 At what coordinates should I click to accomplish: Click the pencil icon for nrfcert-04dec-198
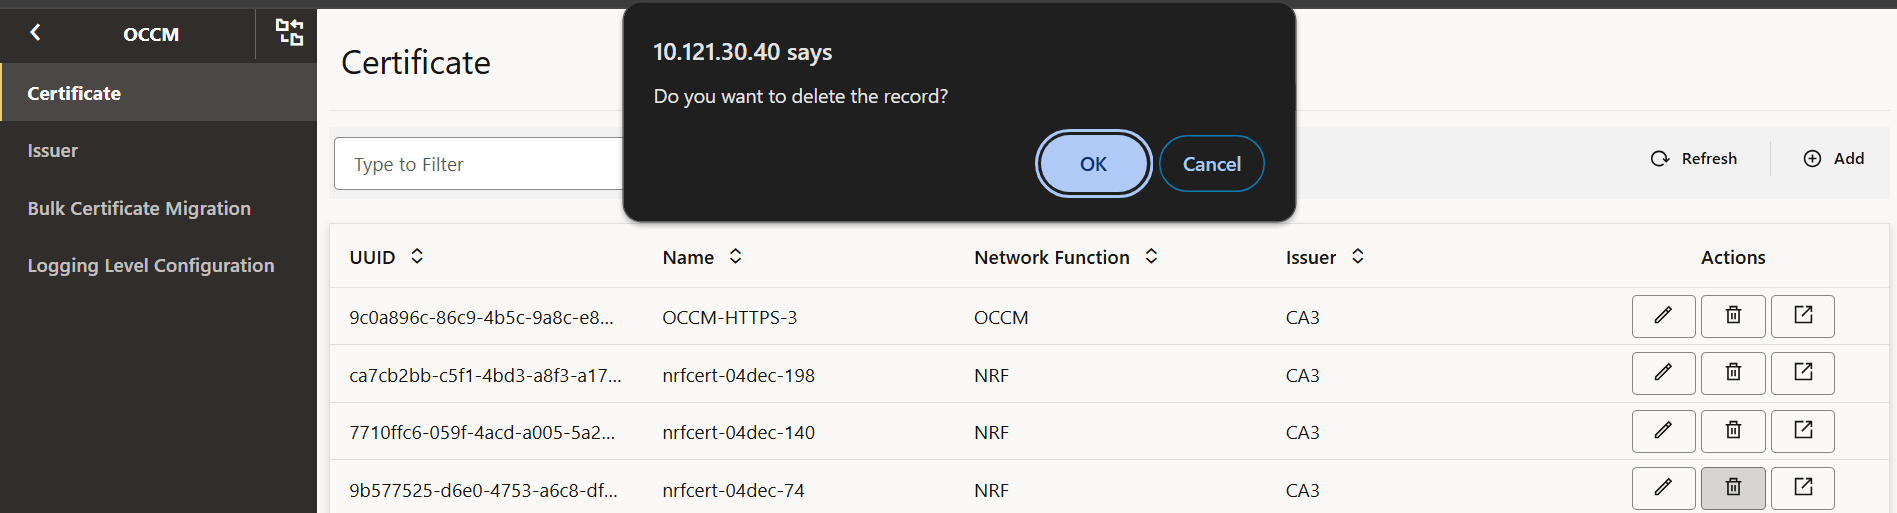click(x=1663, y=373)
